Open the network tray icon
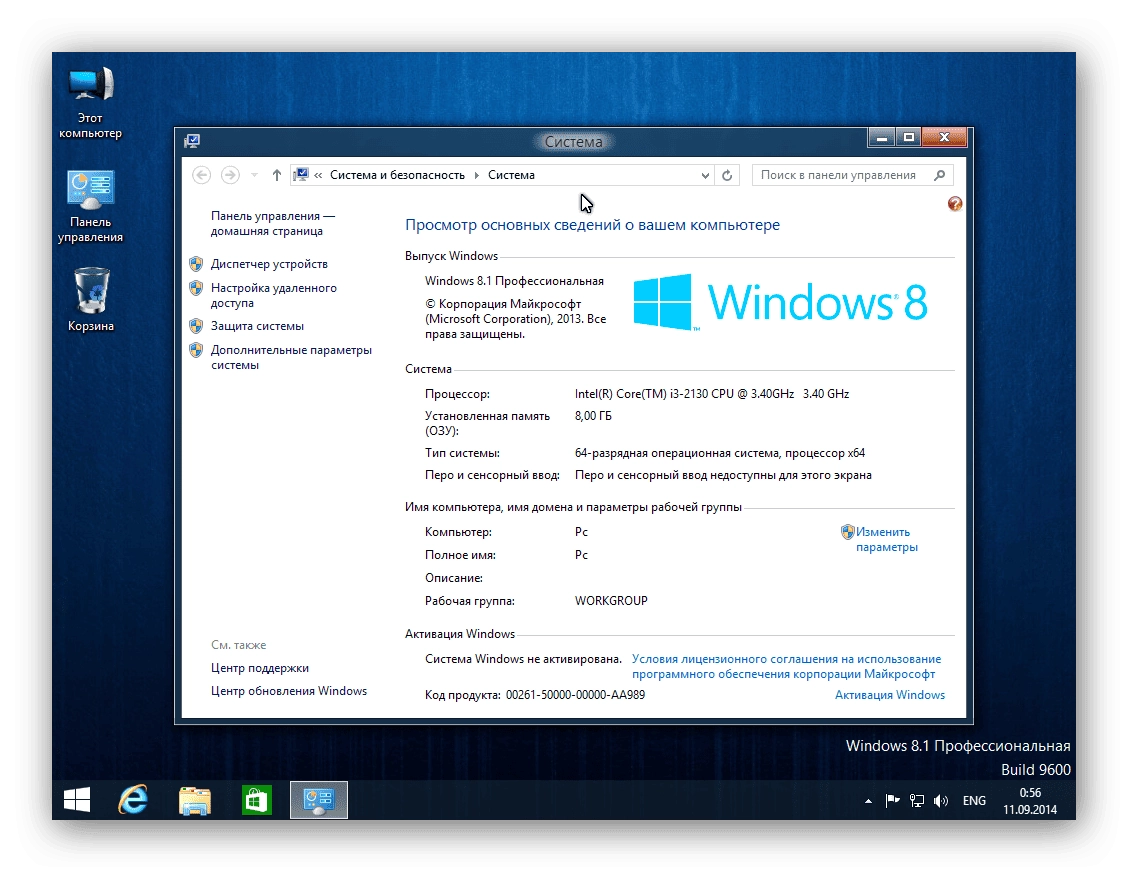Screen dimensions: 1128x872 pyautogui.click(x=916, y=800)
